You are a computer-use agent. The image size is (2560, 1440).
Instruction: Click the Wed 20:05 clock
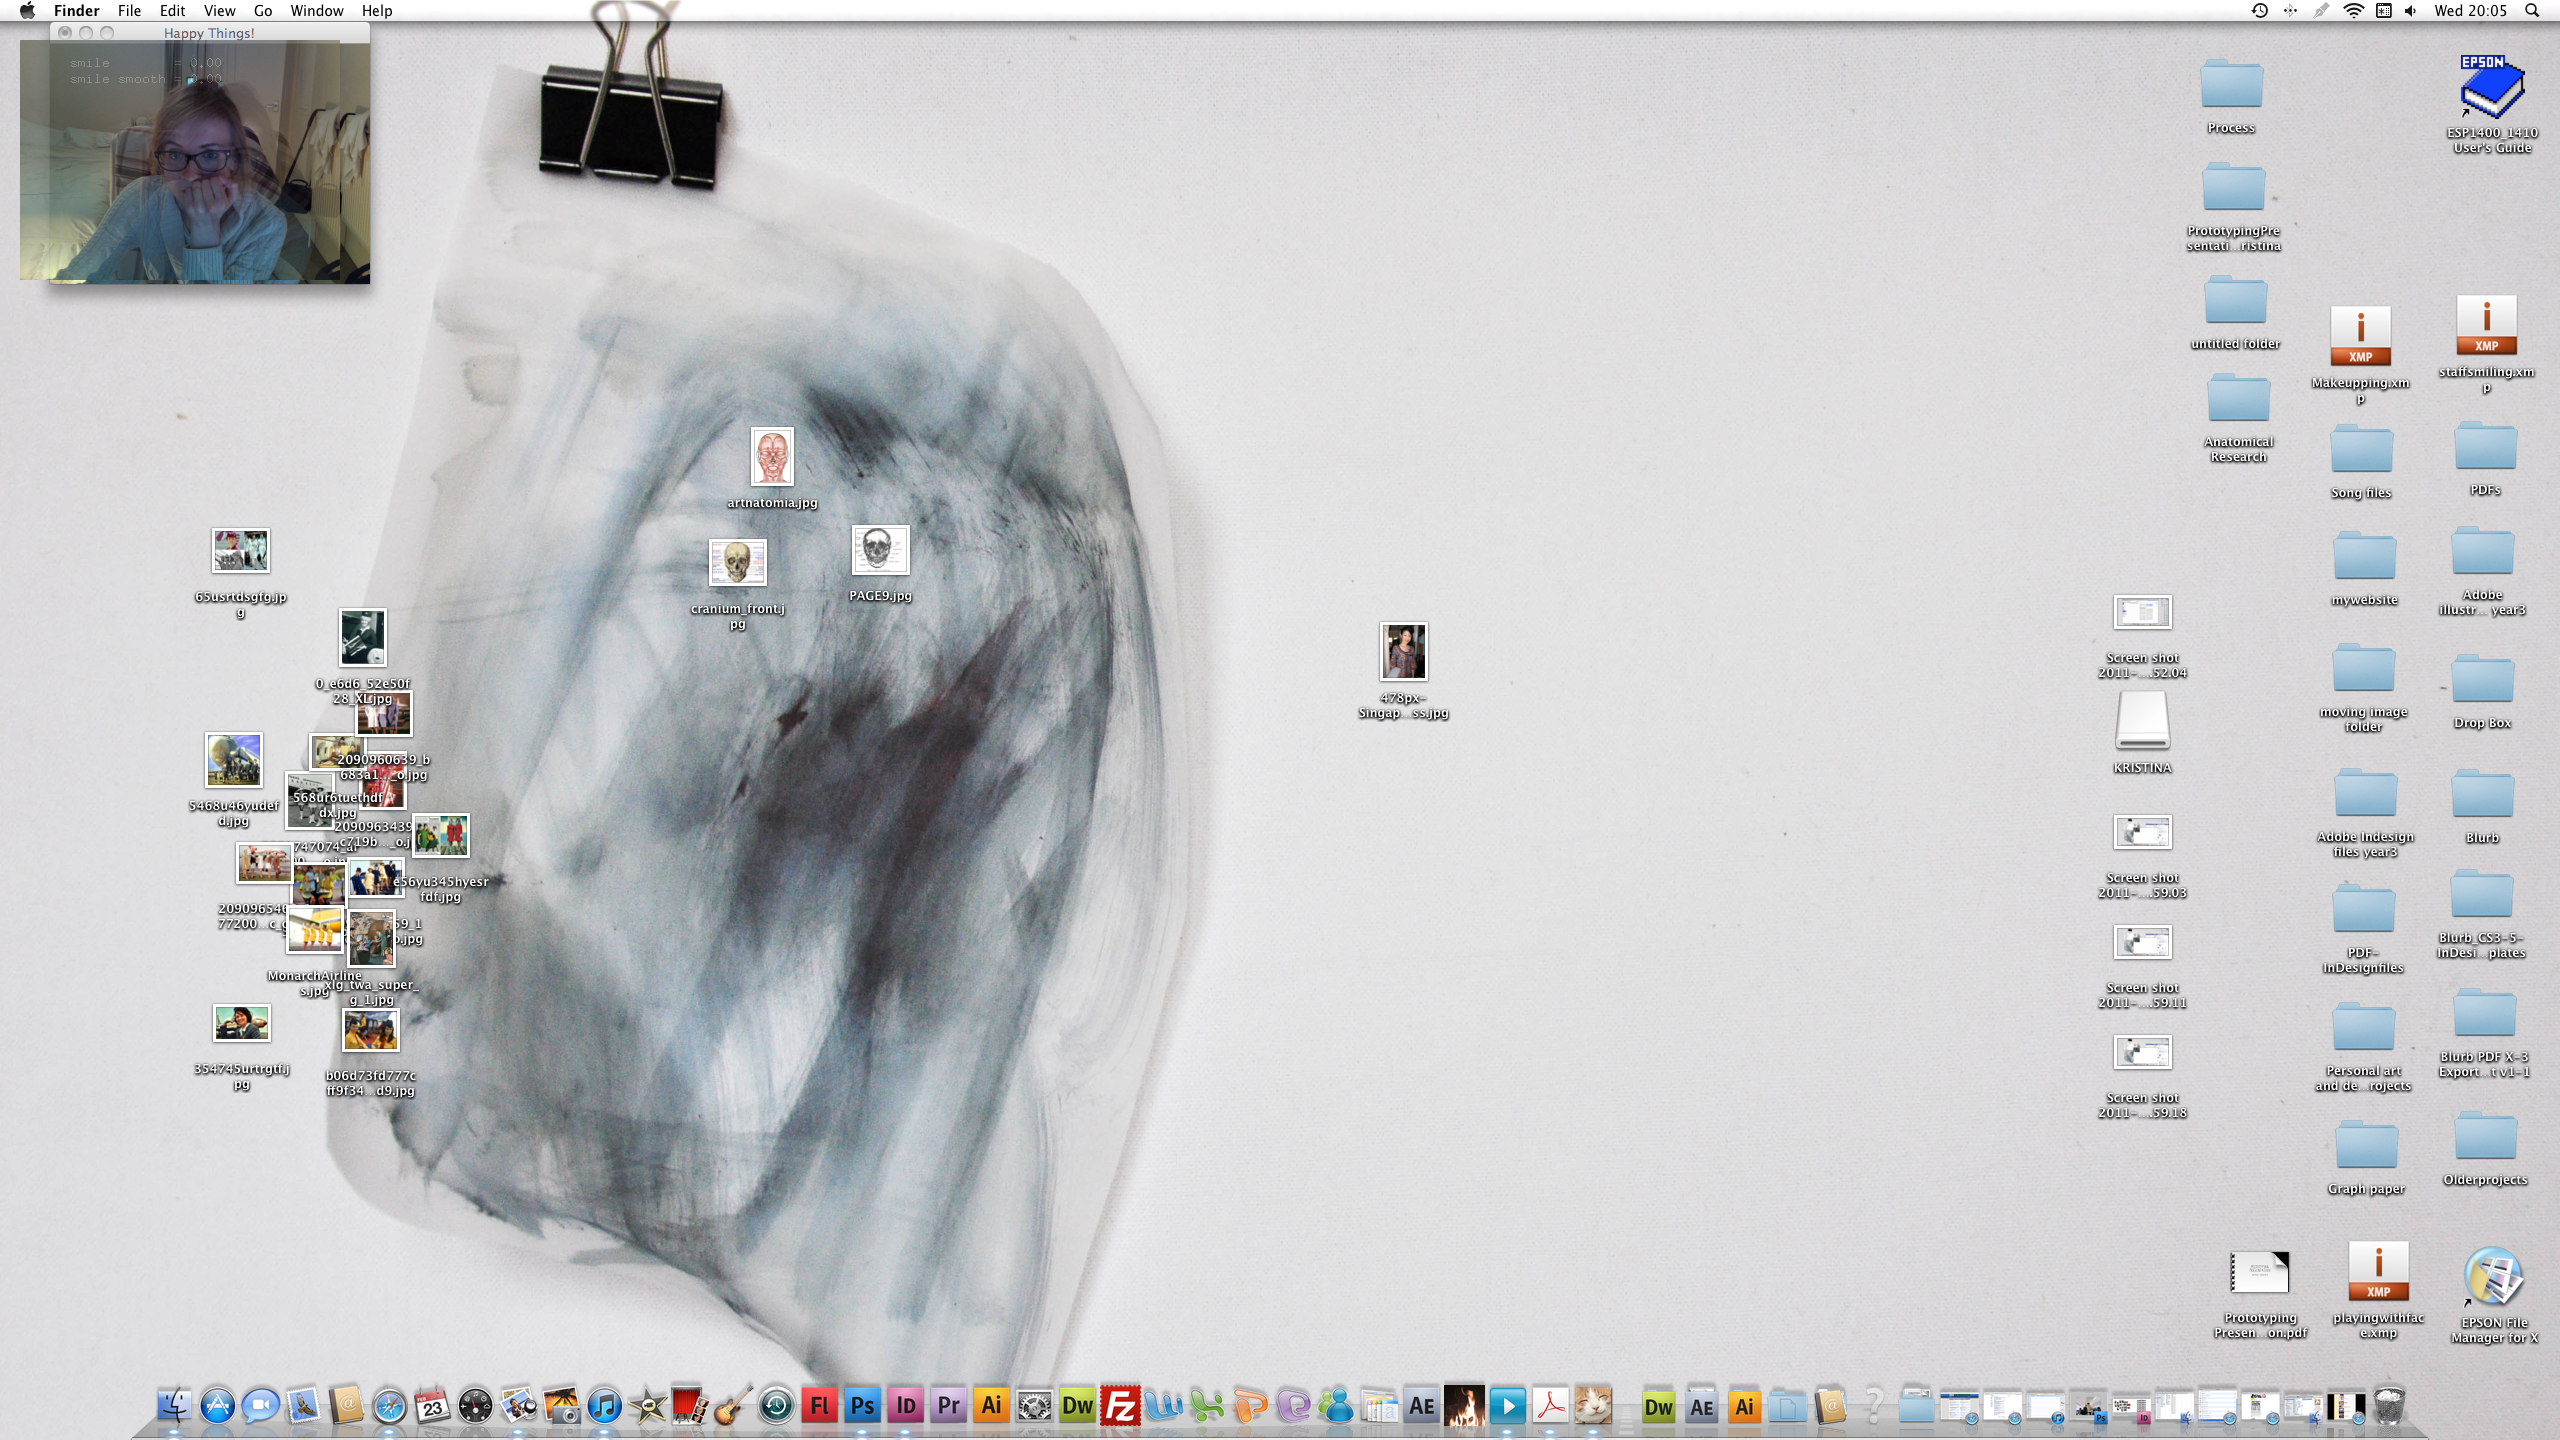pos(2470,11)
